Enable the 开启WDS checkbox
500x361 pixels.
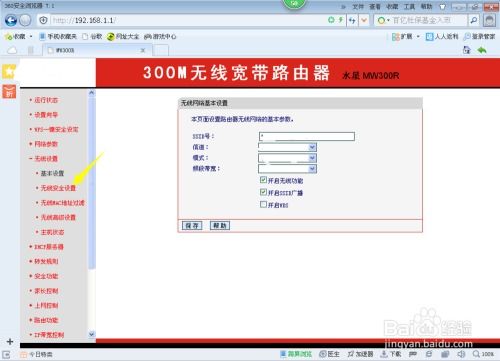click(x=263, y=204)
